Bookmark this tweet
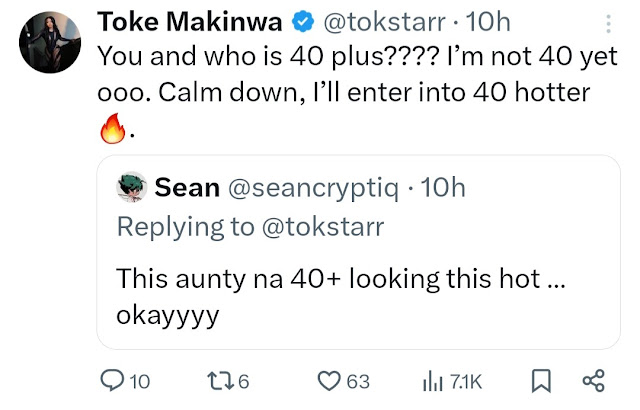 click(541, 381)
